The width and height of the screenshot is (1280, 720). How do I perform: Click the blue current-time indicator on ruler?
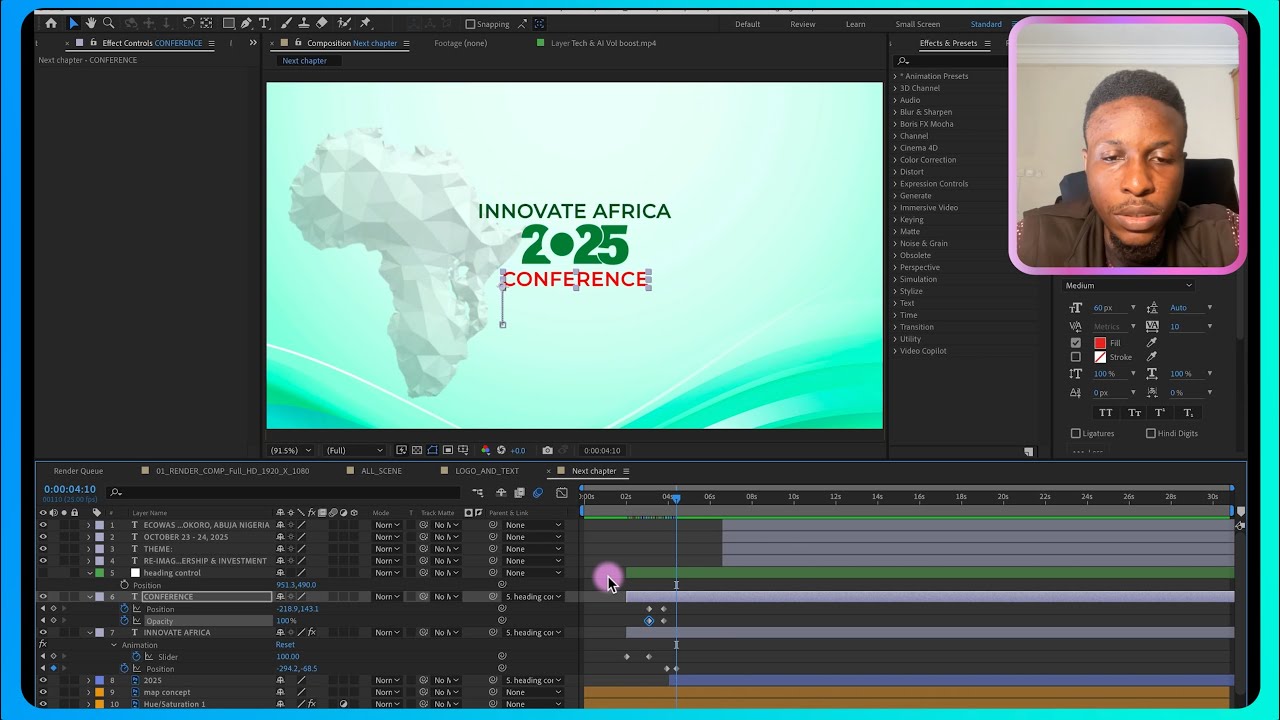676,497
